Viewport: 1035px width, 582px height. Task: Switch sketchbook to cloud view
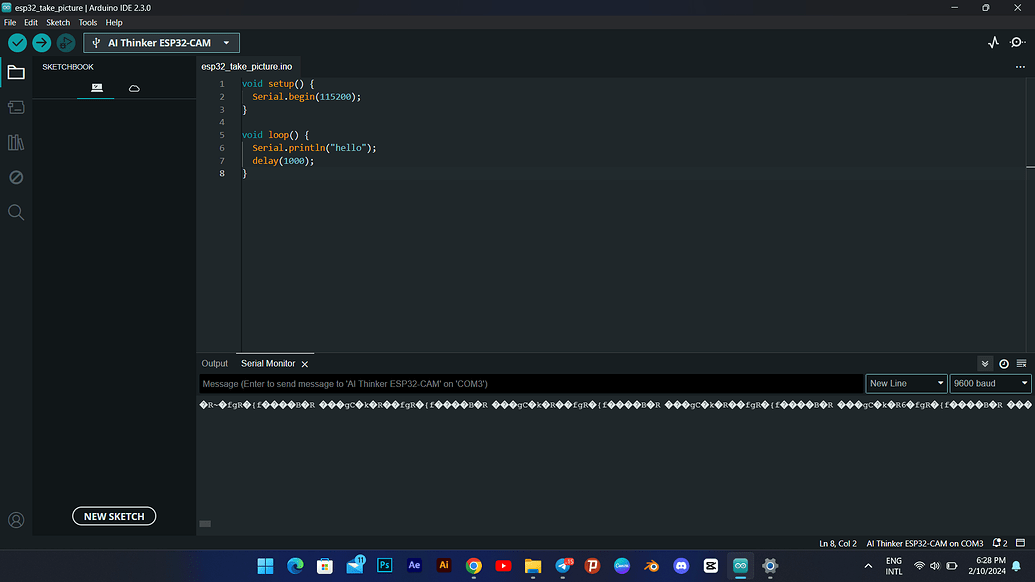pyautogui.click(x=134, y=88)
